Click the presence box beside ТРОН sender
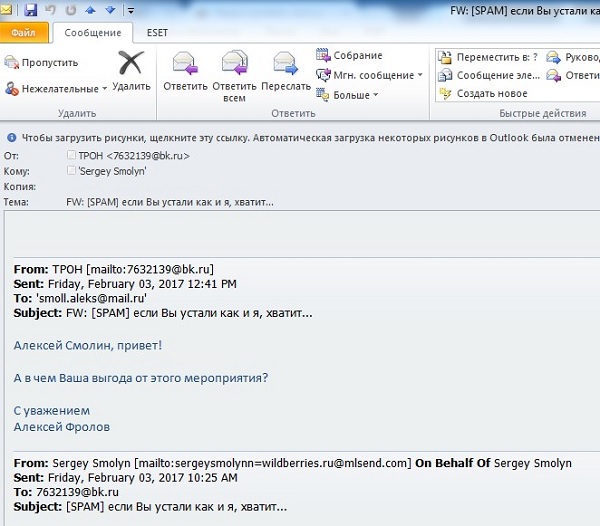 click(x=71, y=155)
